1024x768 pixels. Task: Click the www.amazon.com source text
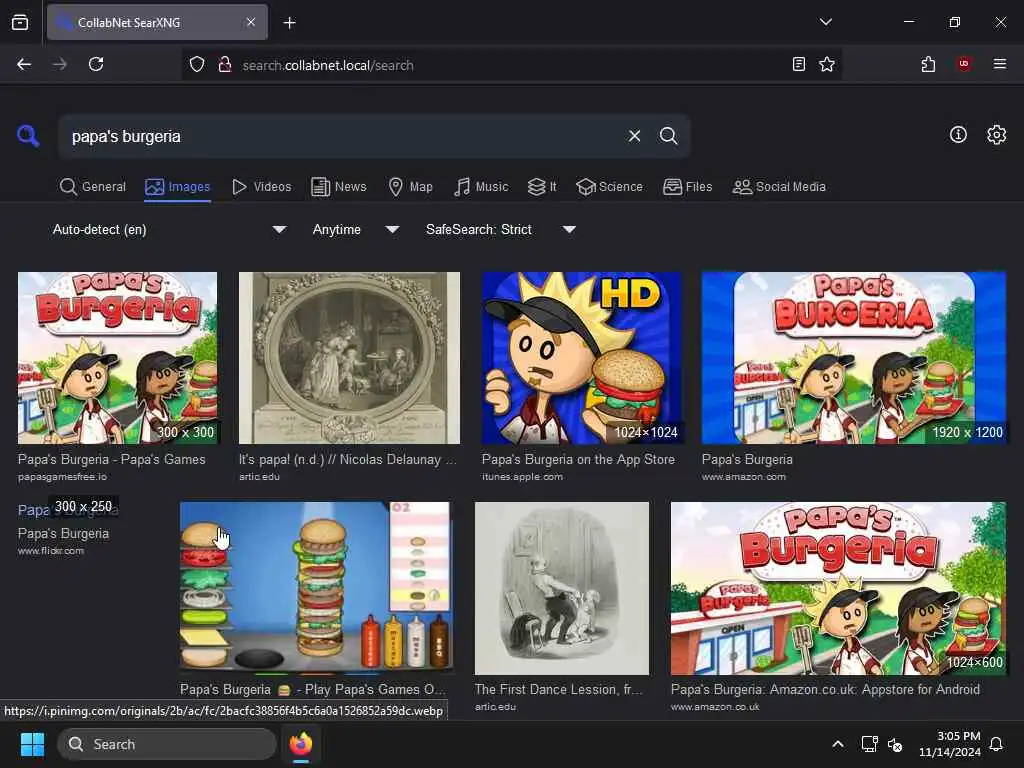tap(743, 477)
